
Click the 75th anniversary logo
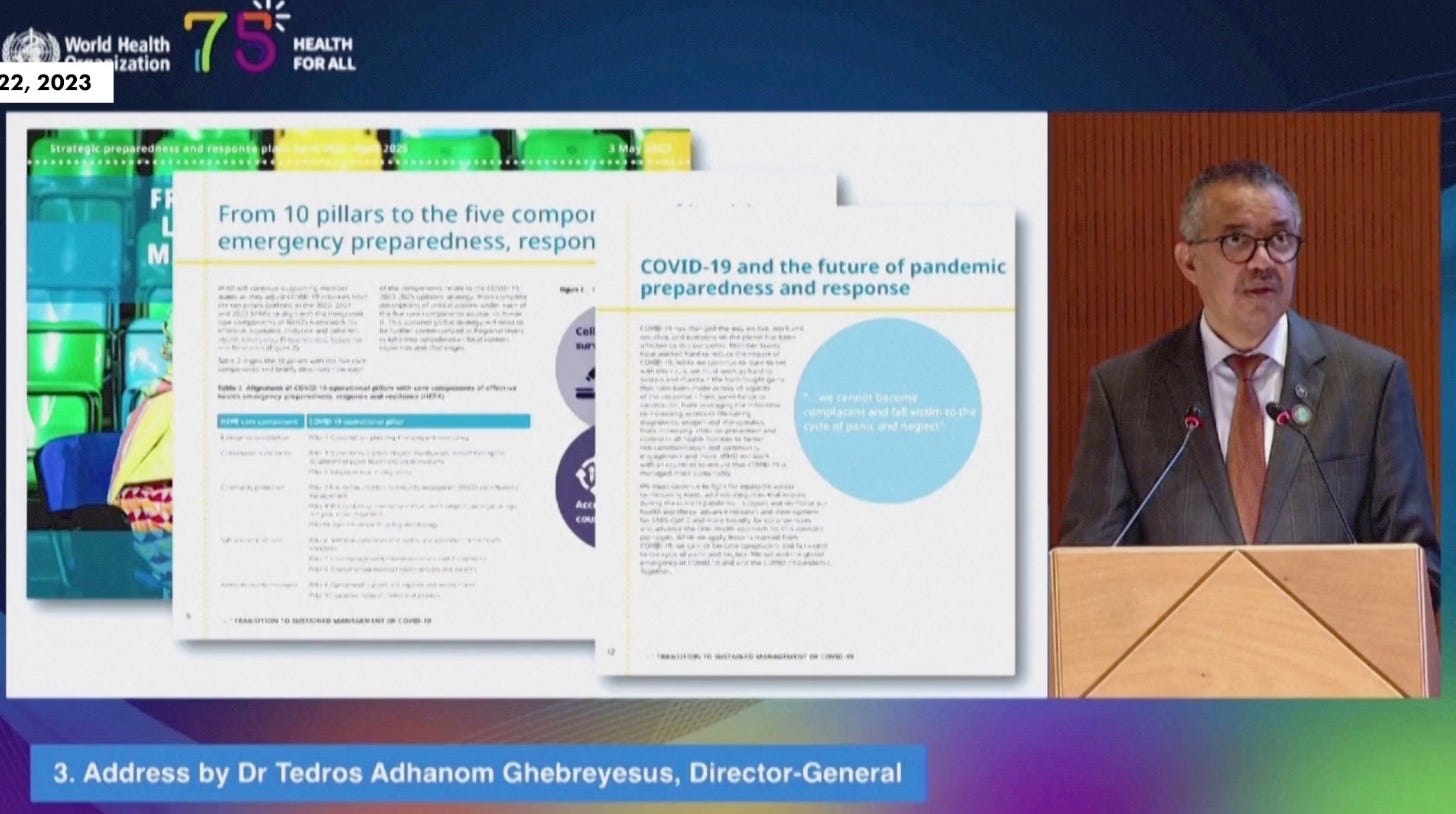236,38
